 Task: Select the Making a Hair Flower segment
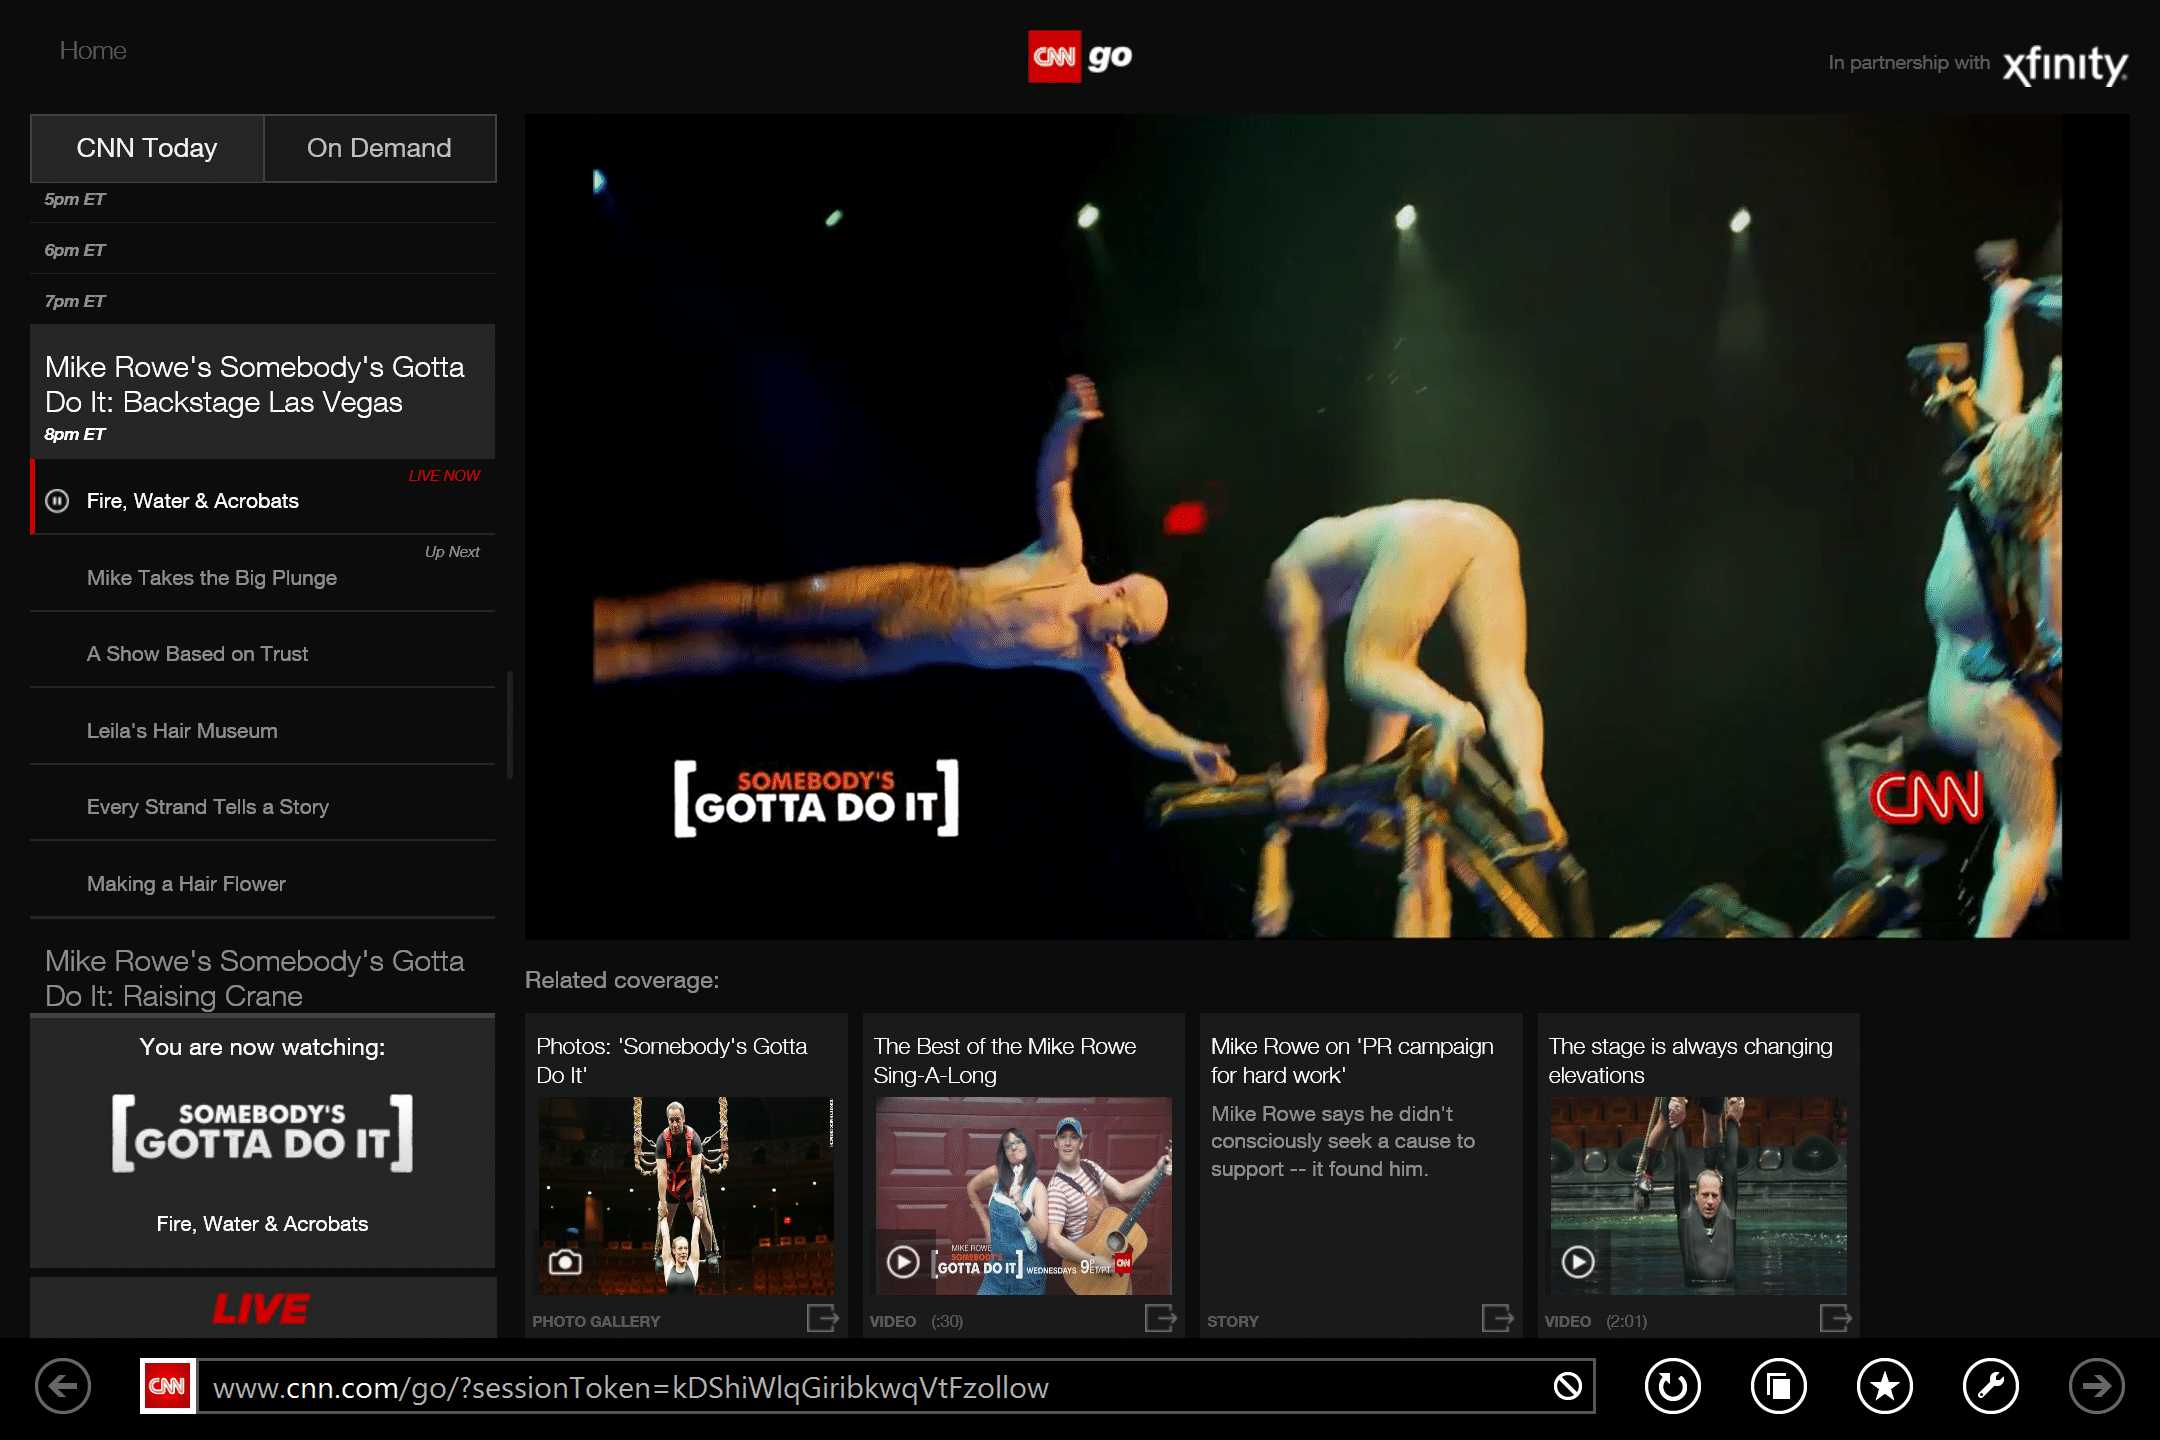(x=262, y=880)
